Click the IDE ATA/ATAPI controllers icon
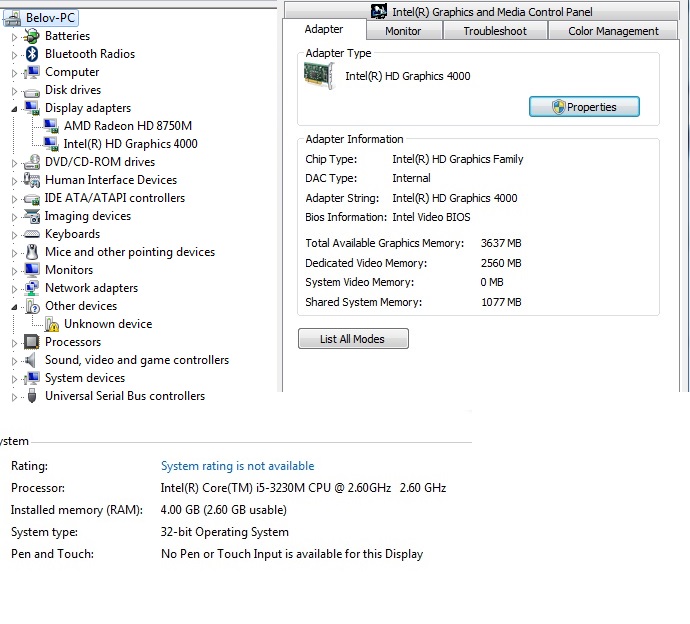 coord(32,199)
